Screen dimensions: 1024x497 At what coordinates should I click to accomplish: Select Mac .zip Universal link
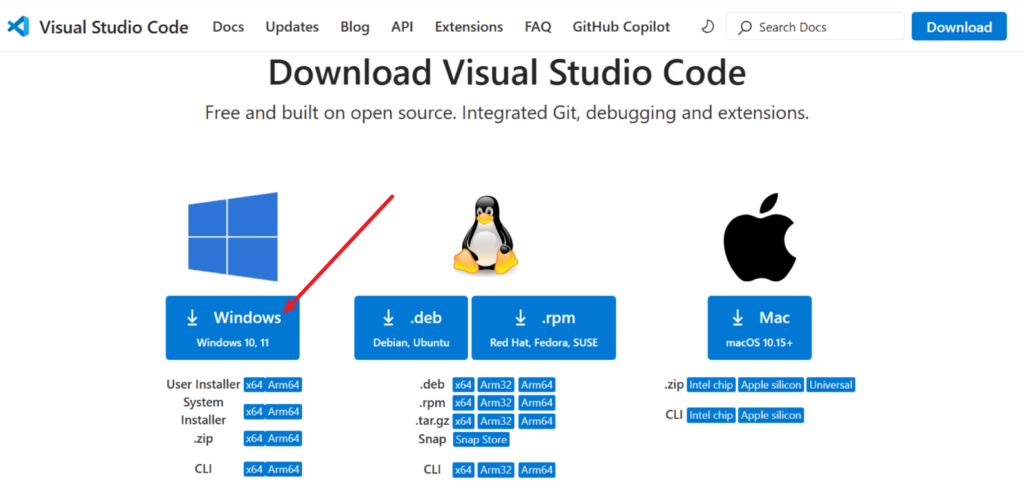(x=831, y=385)
